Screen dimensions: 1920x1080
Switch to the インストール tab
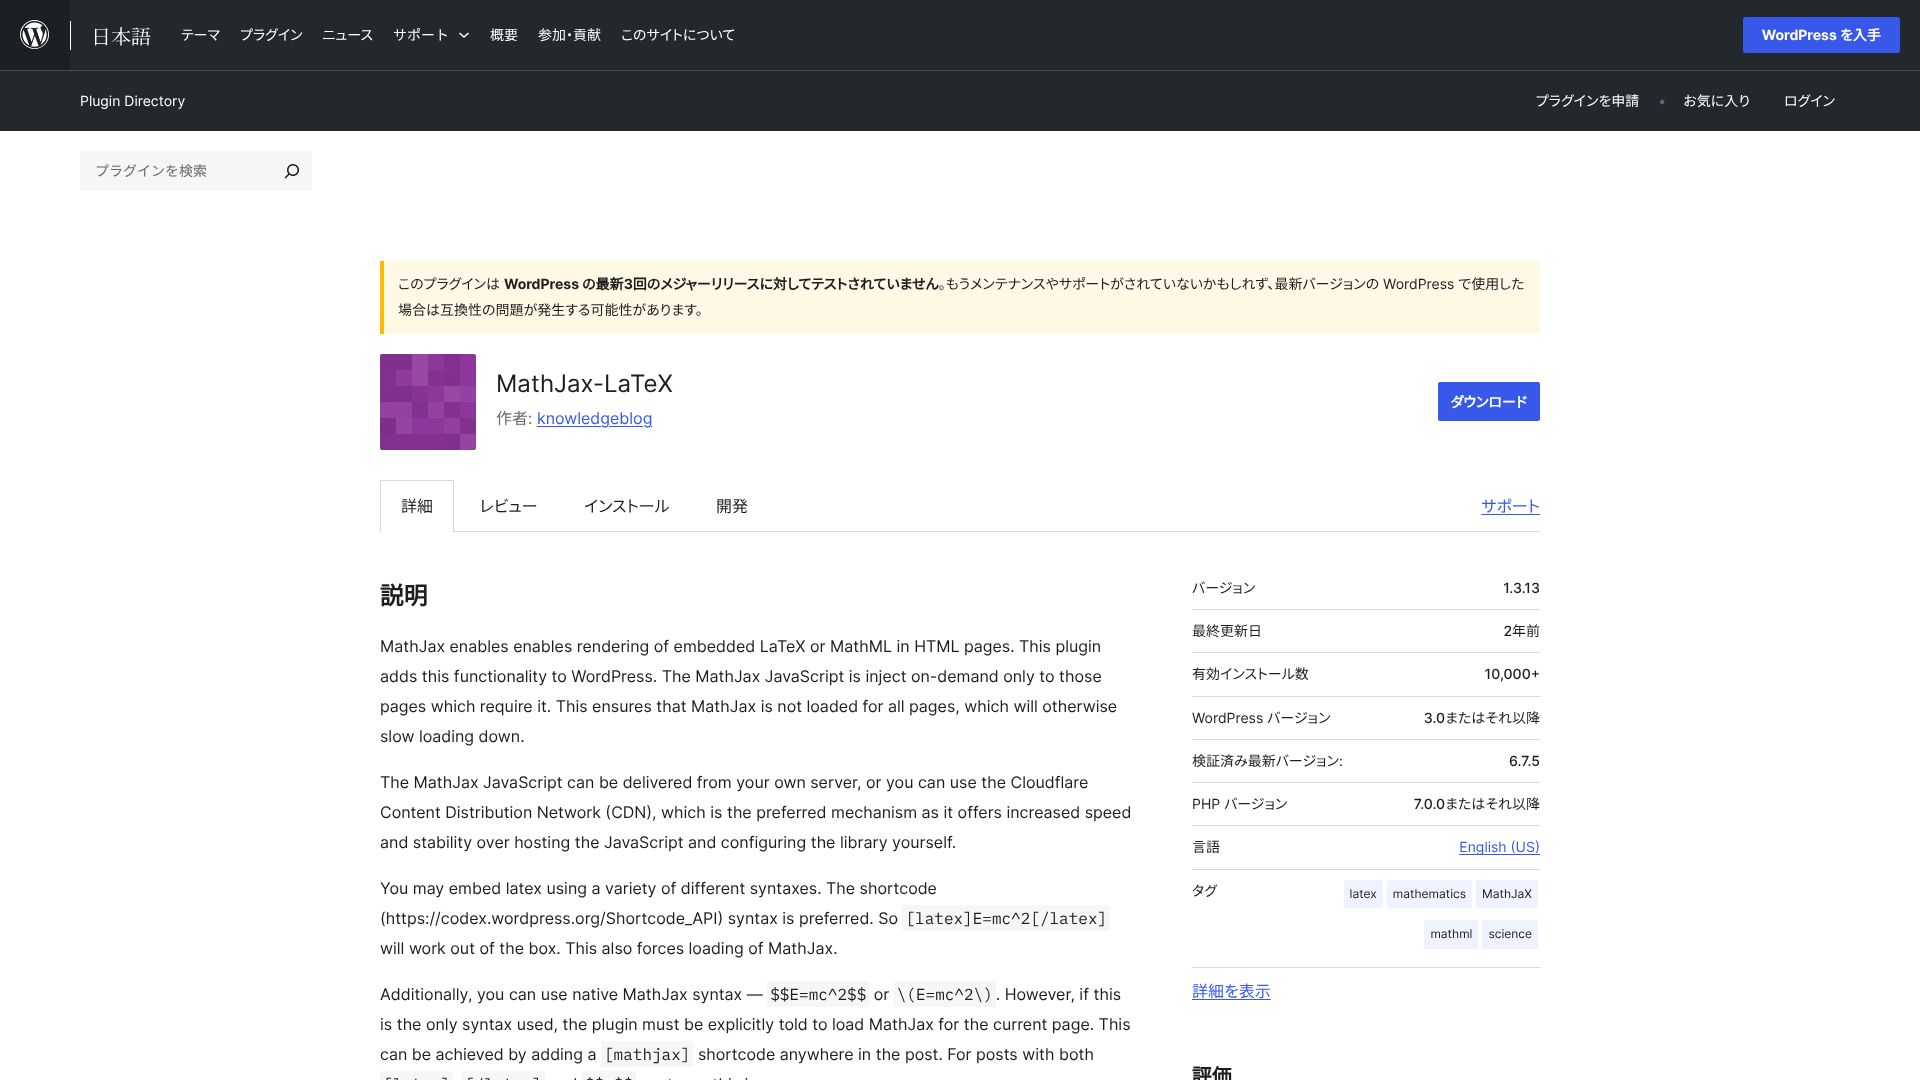point(626,506)
